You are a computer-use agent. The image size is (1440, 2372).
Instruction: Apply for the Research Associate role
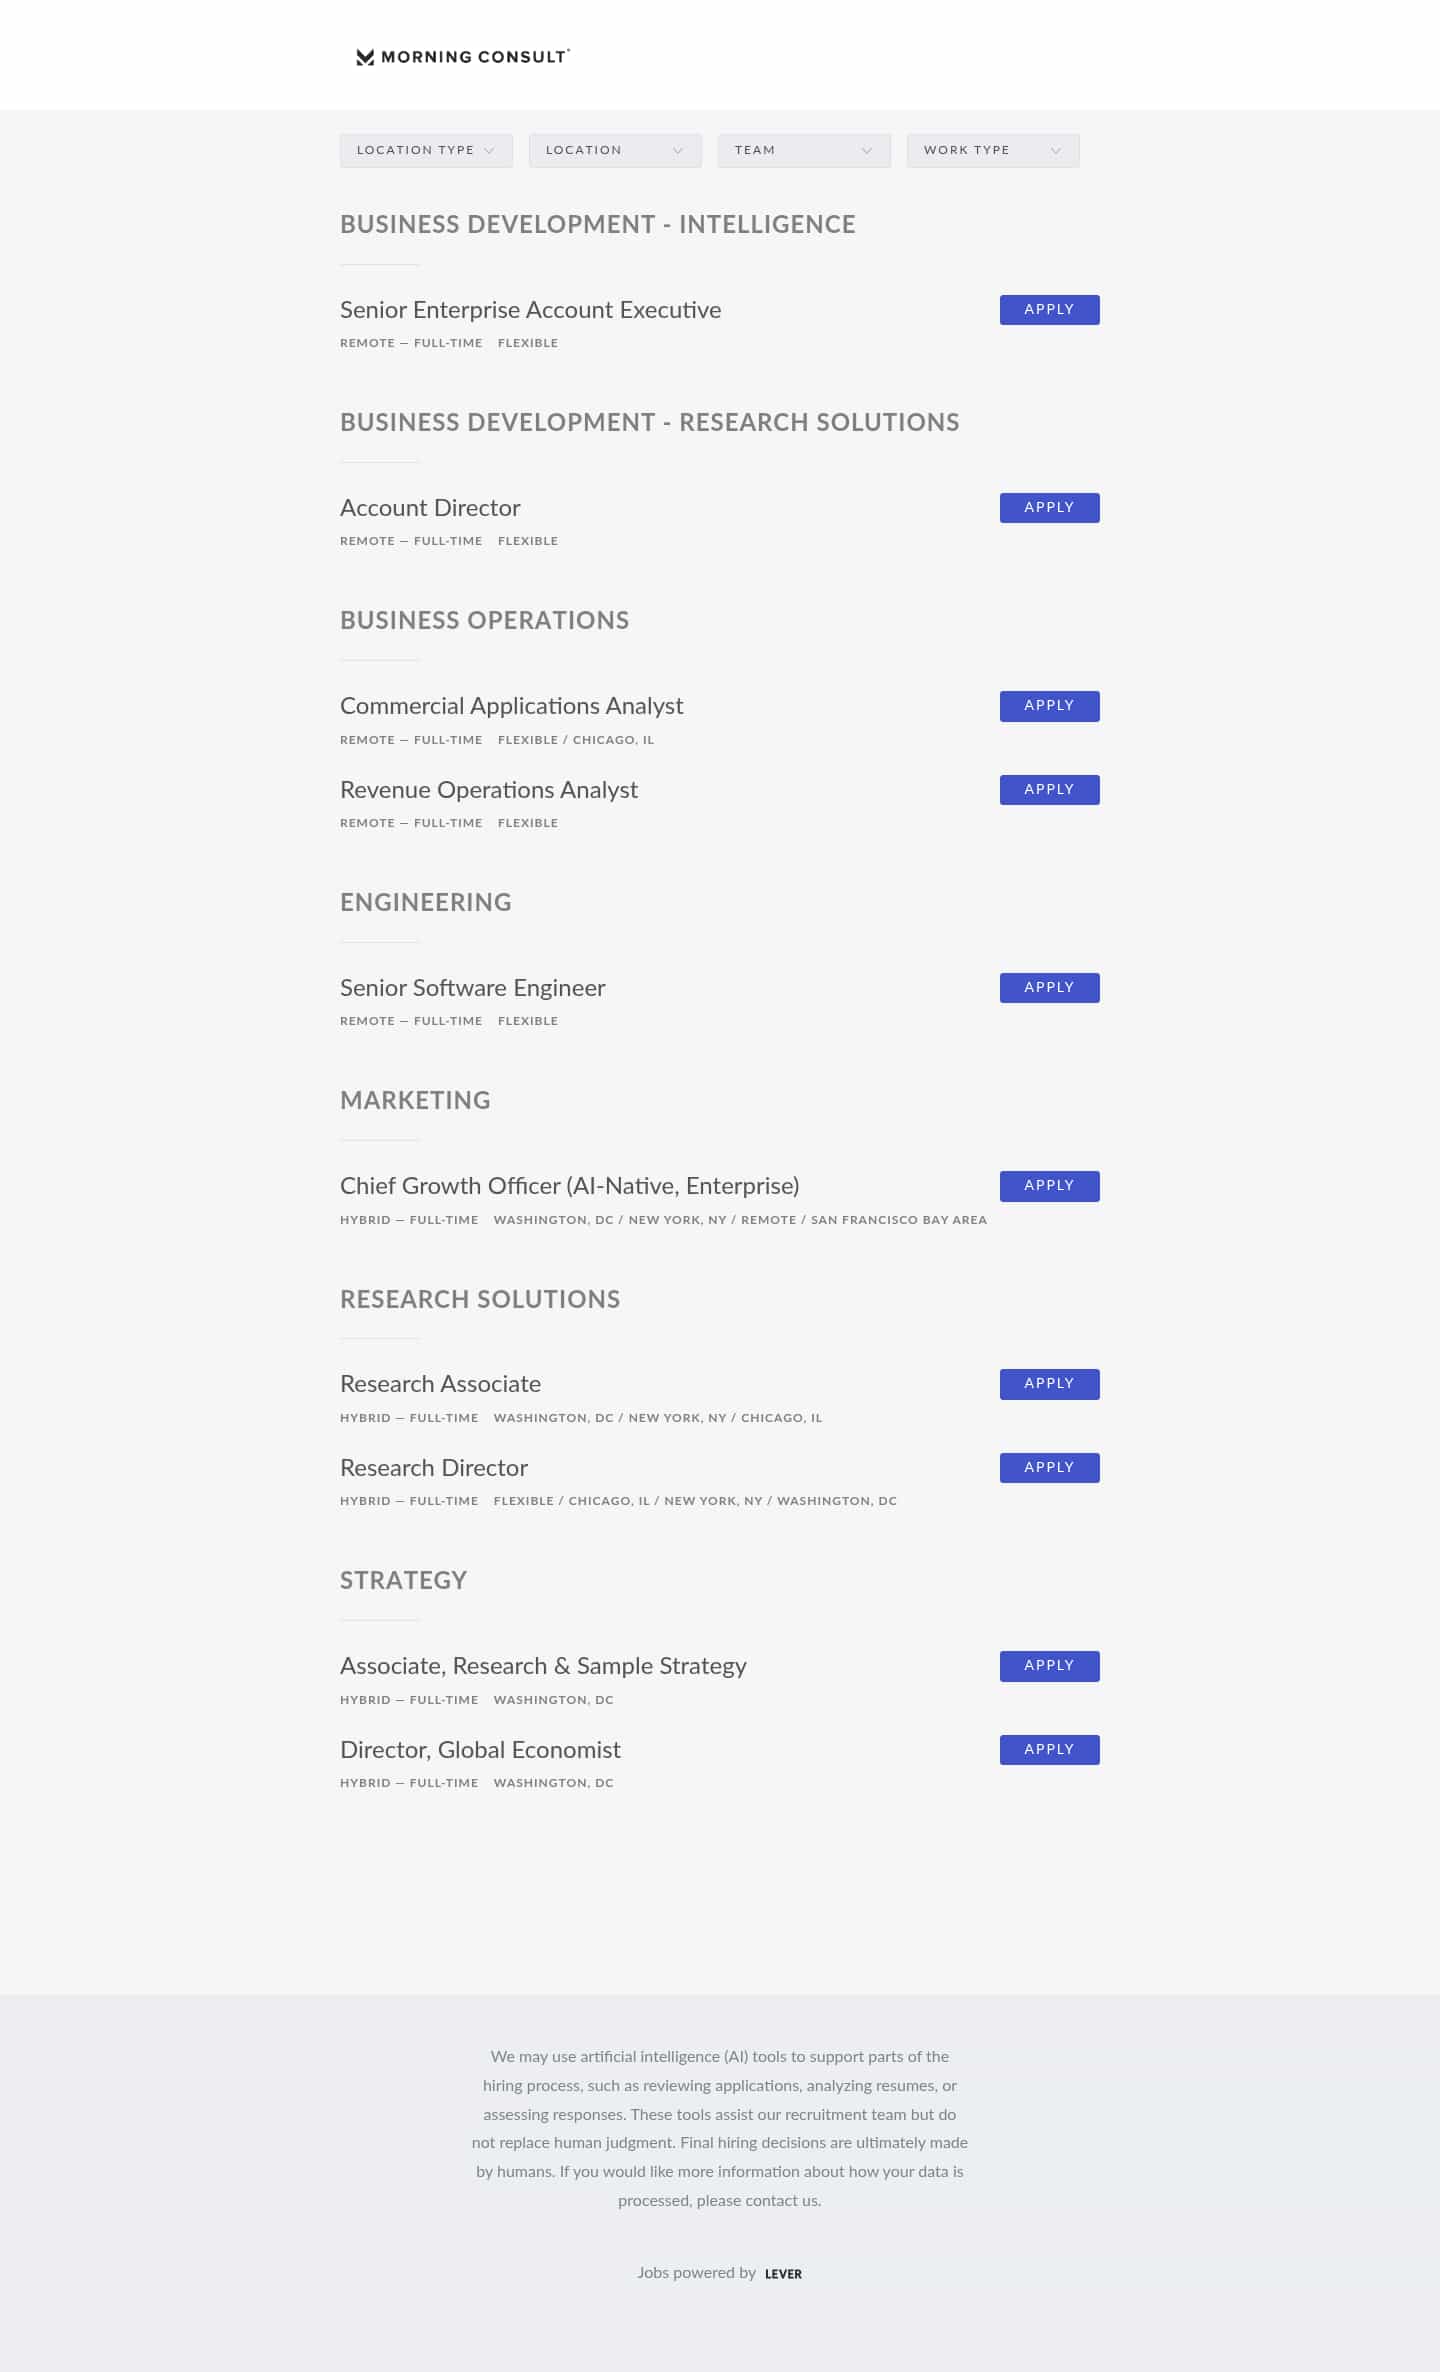(x=1048, y=1384)
